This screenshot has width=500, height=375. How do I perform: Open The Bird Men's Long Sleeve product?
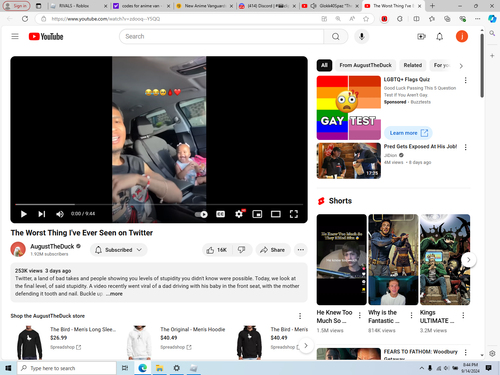pos(83,329)
